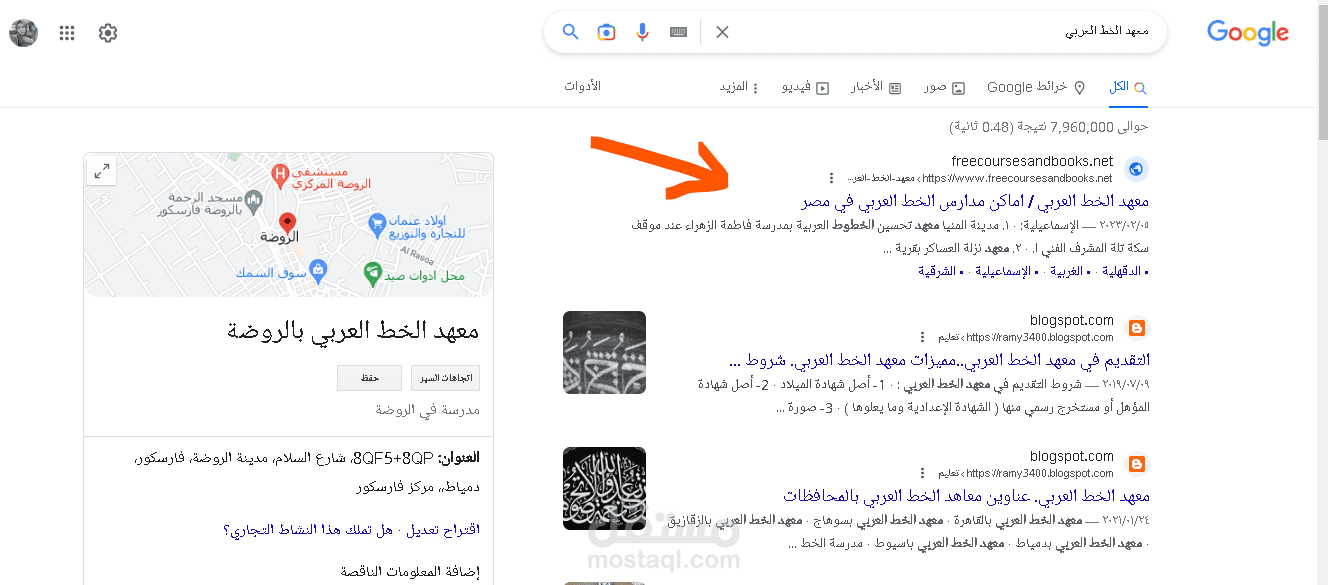The width and height of the screenshot is (1328, 585).
Task: Click اتجاهات السير directions button
Action: 446,378
